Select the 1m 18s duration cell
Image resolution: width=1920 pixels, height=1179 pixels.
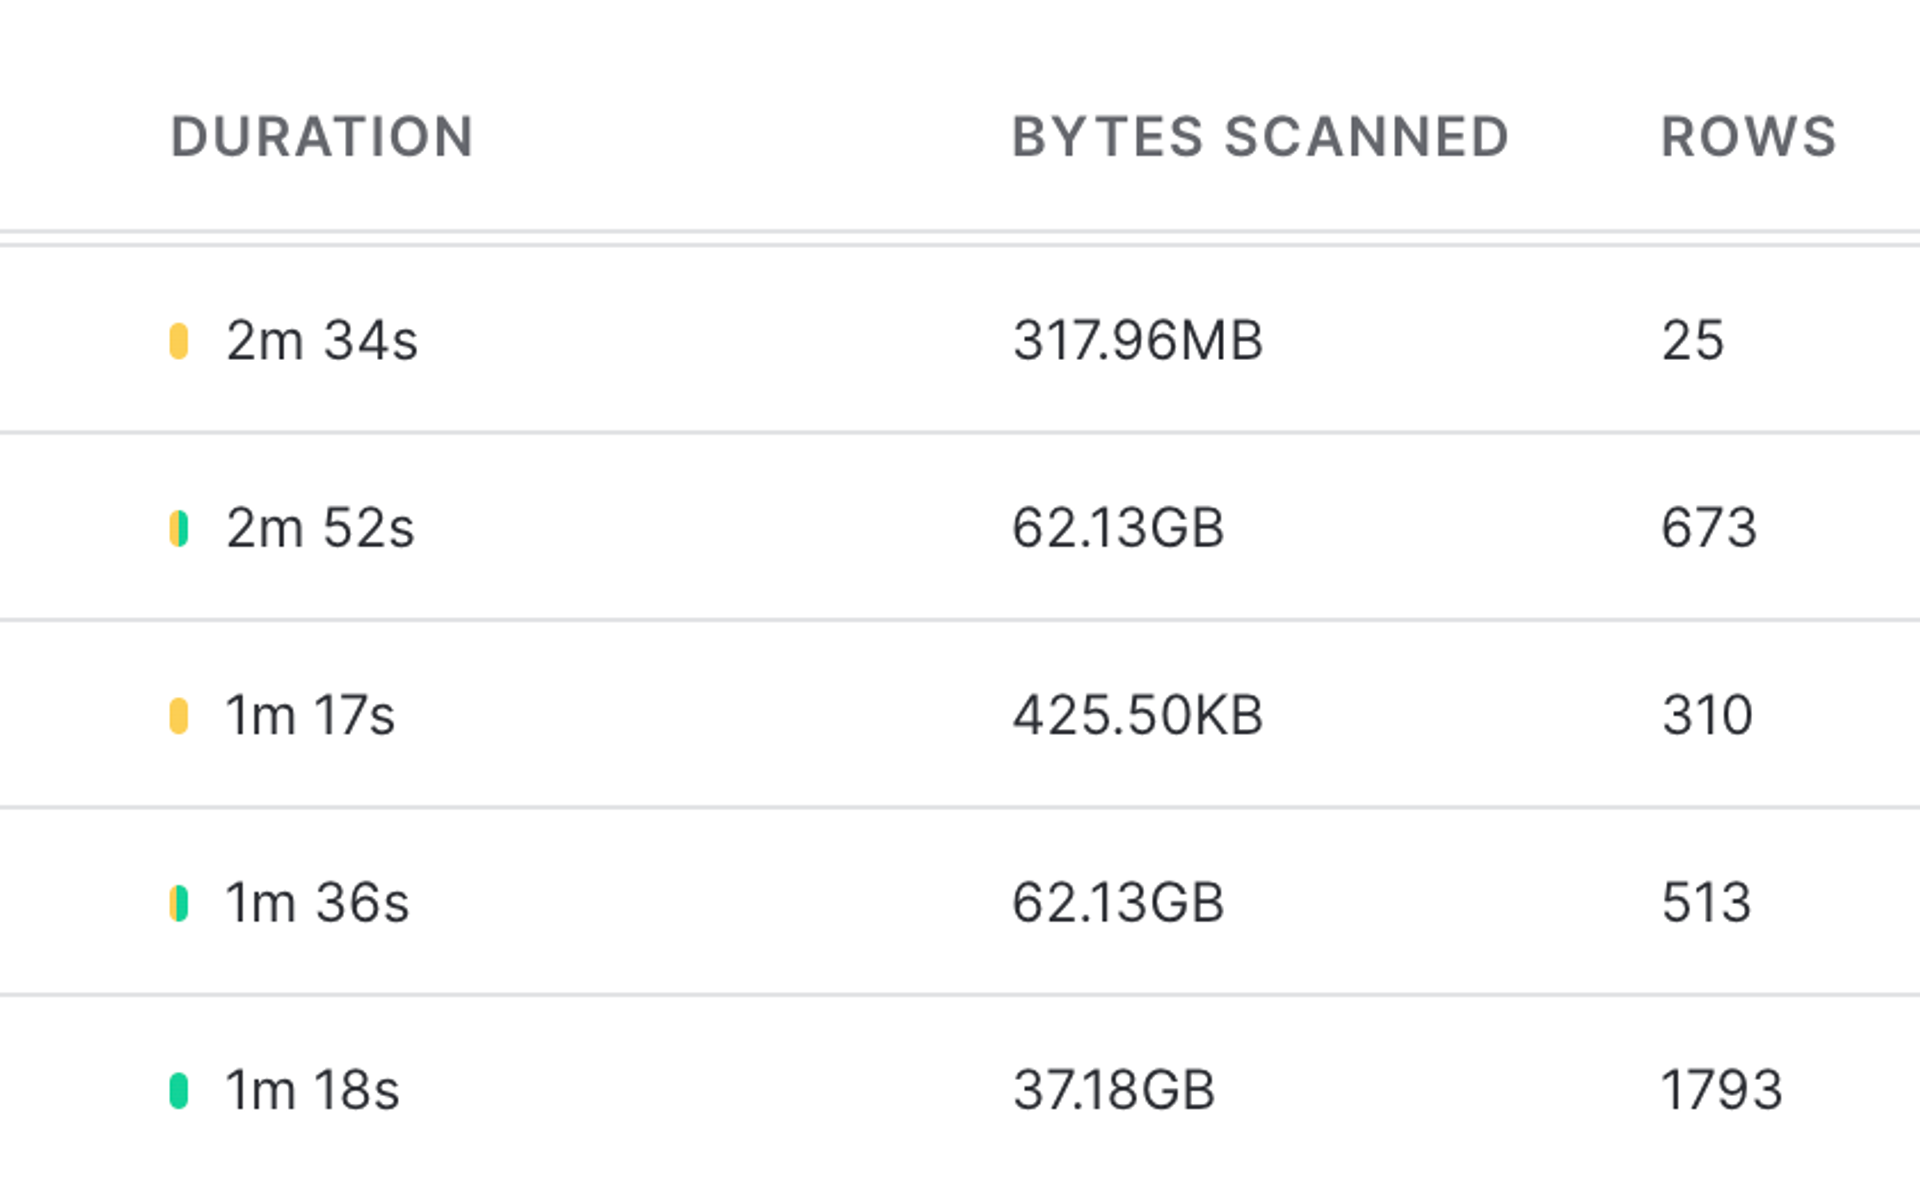click(x=312, y=1090)
